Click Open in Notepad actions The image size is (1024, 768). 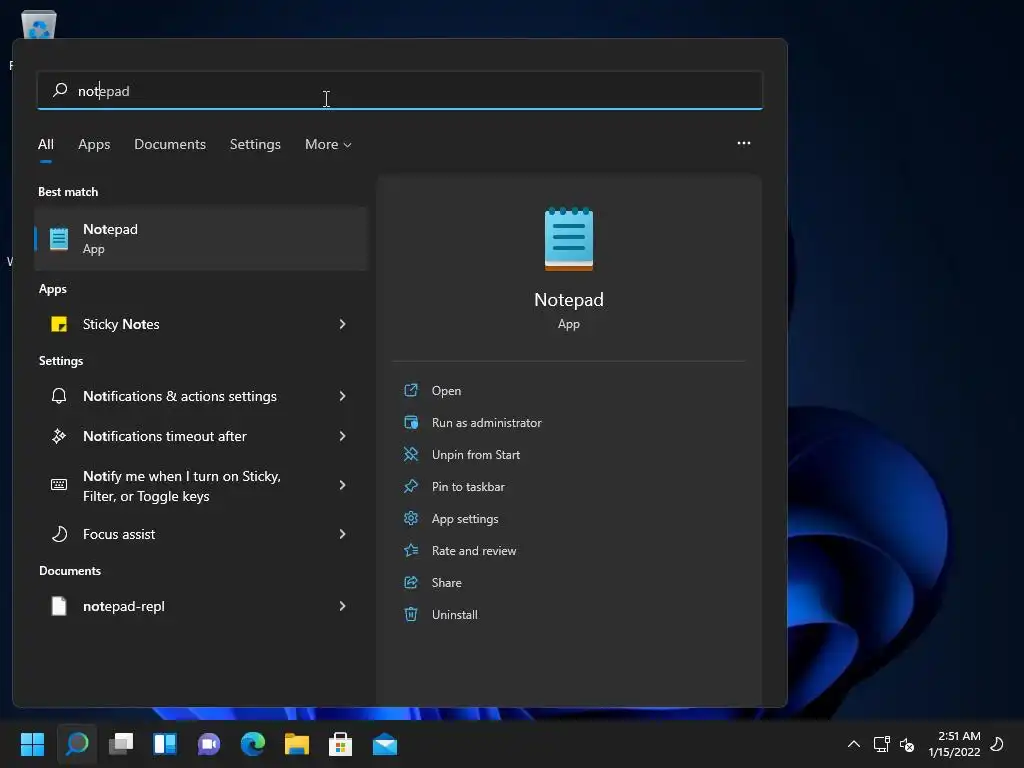pyautogui.click(x=446, y=391)
